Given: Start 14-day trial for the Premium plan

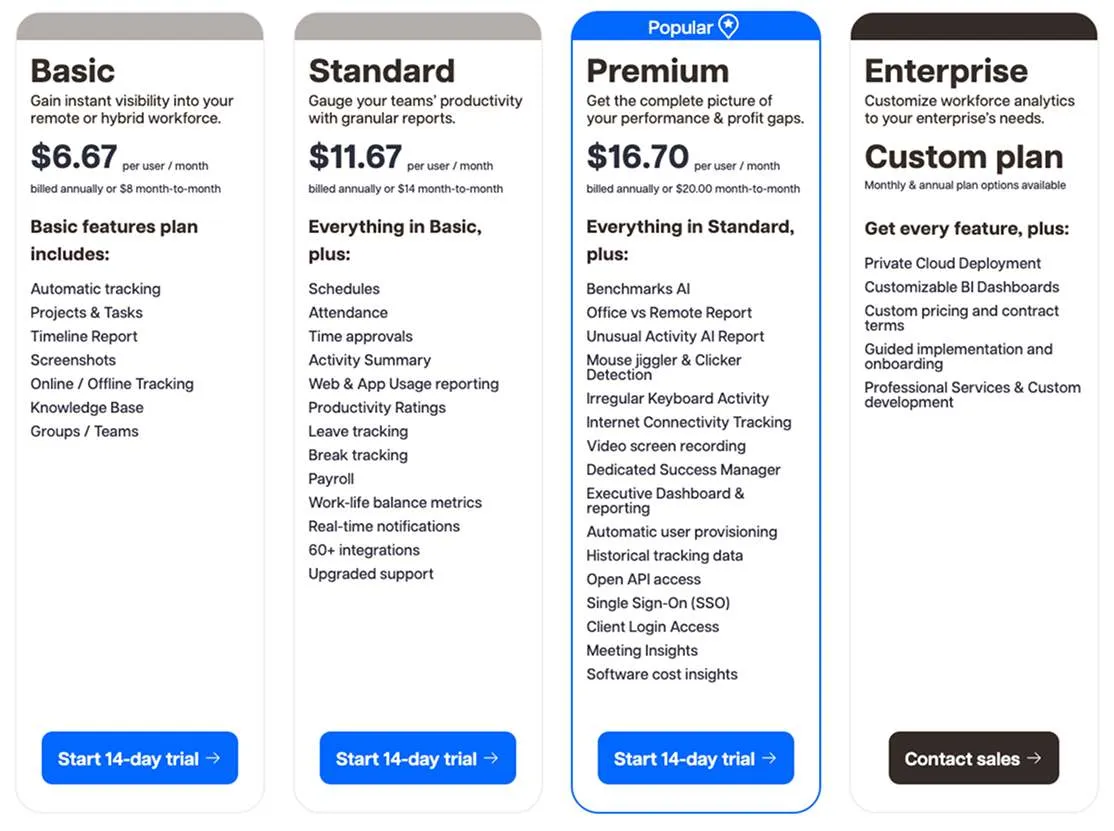Looking at the screenshot, I should click(695, 758).
